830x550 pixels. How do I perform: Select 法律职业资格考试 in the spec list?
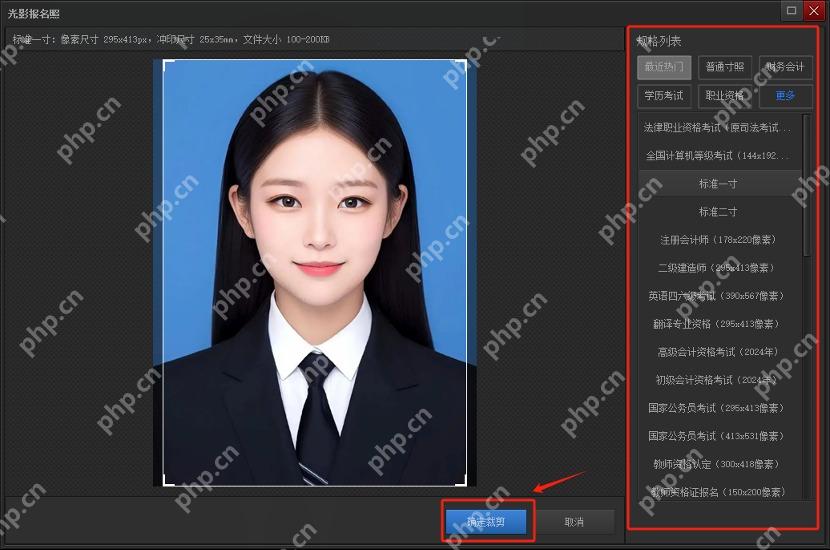[x=719, y=128]
